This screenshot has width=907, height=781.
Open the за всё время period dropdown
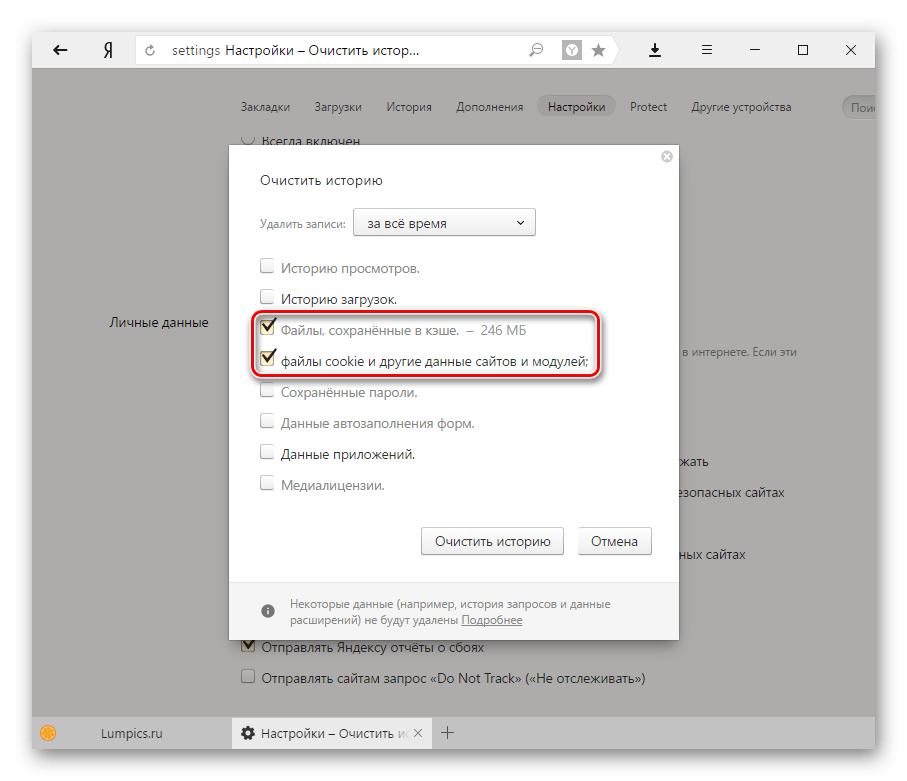click(x=444, y=223)
